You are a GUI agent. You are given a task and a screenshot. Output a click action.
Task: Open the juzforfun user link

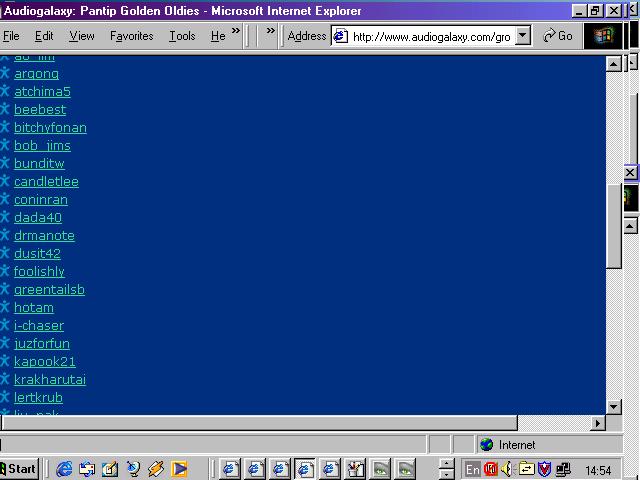click(x=42, y=343)
